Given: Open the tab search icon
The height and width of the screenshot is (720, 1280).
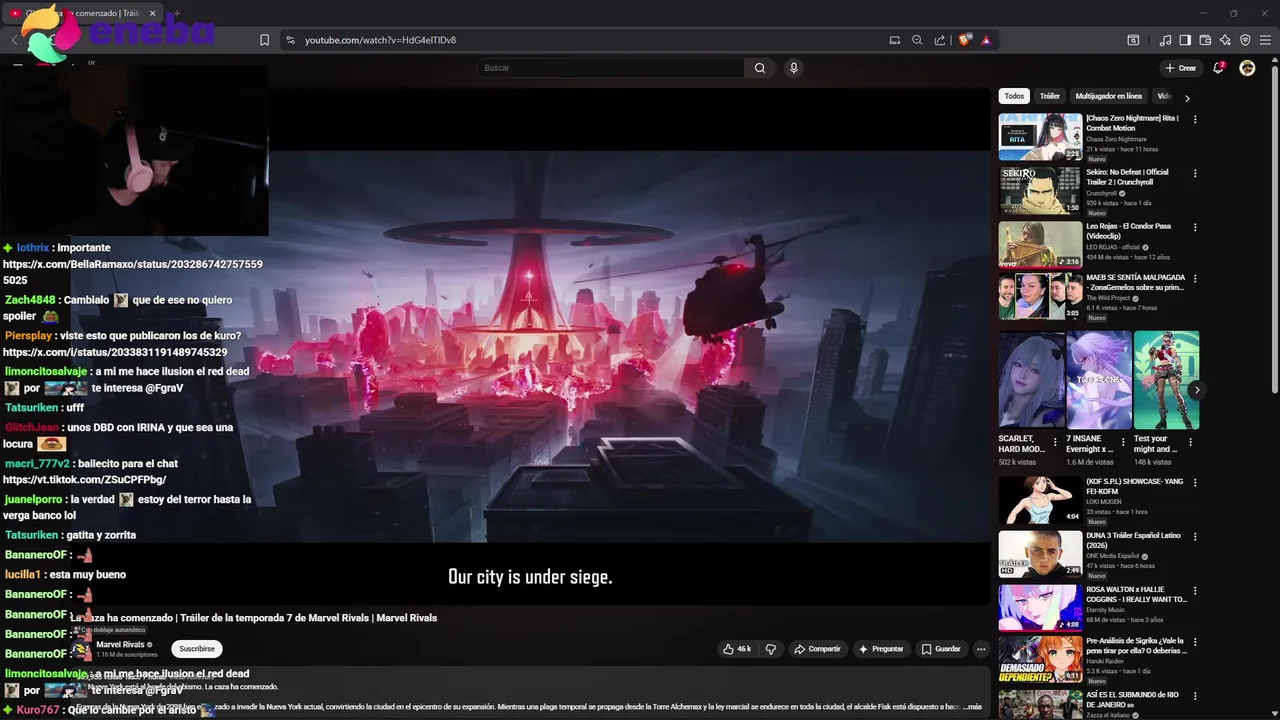Looking at the screenshot, I should point(1133,40).
